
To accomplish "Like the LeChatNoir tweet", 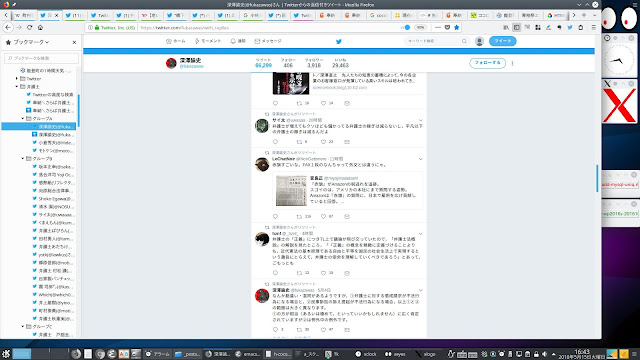I will point(323,216).
